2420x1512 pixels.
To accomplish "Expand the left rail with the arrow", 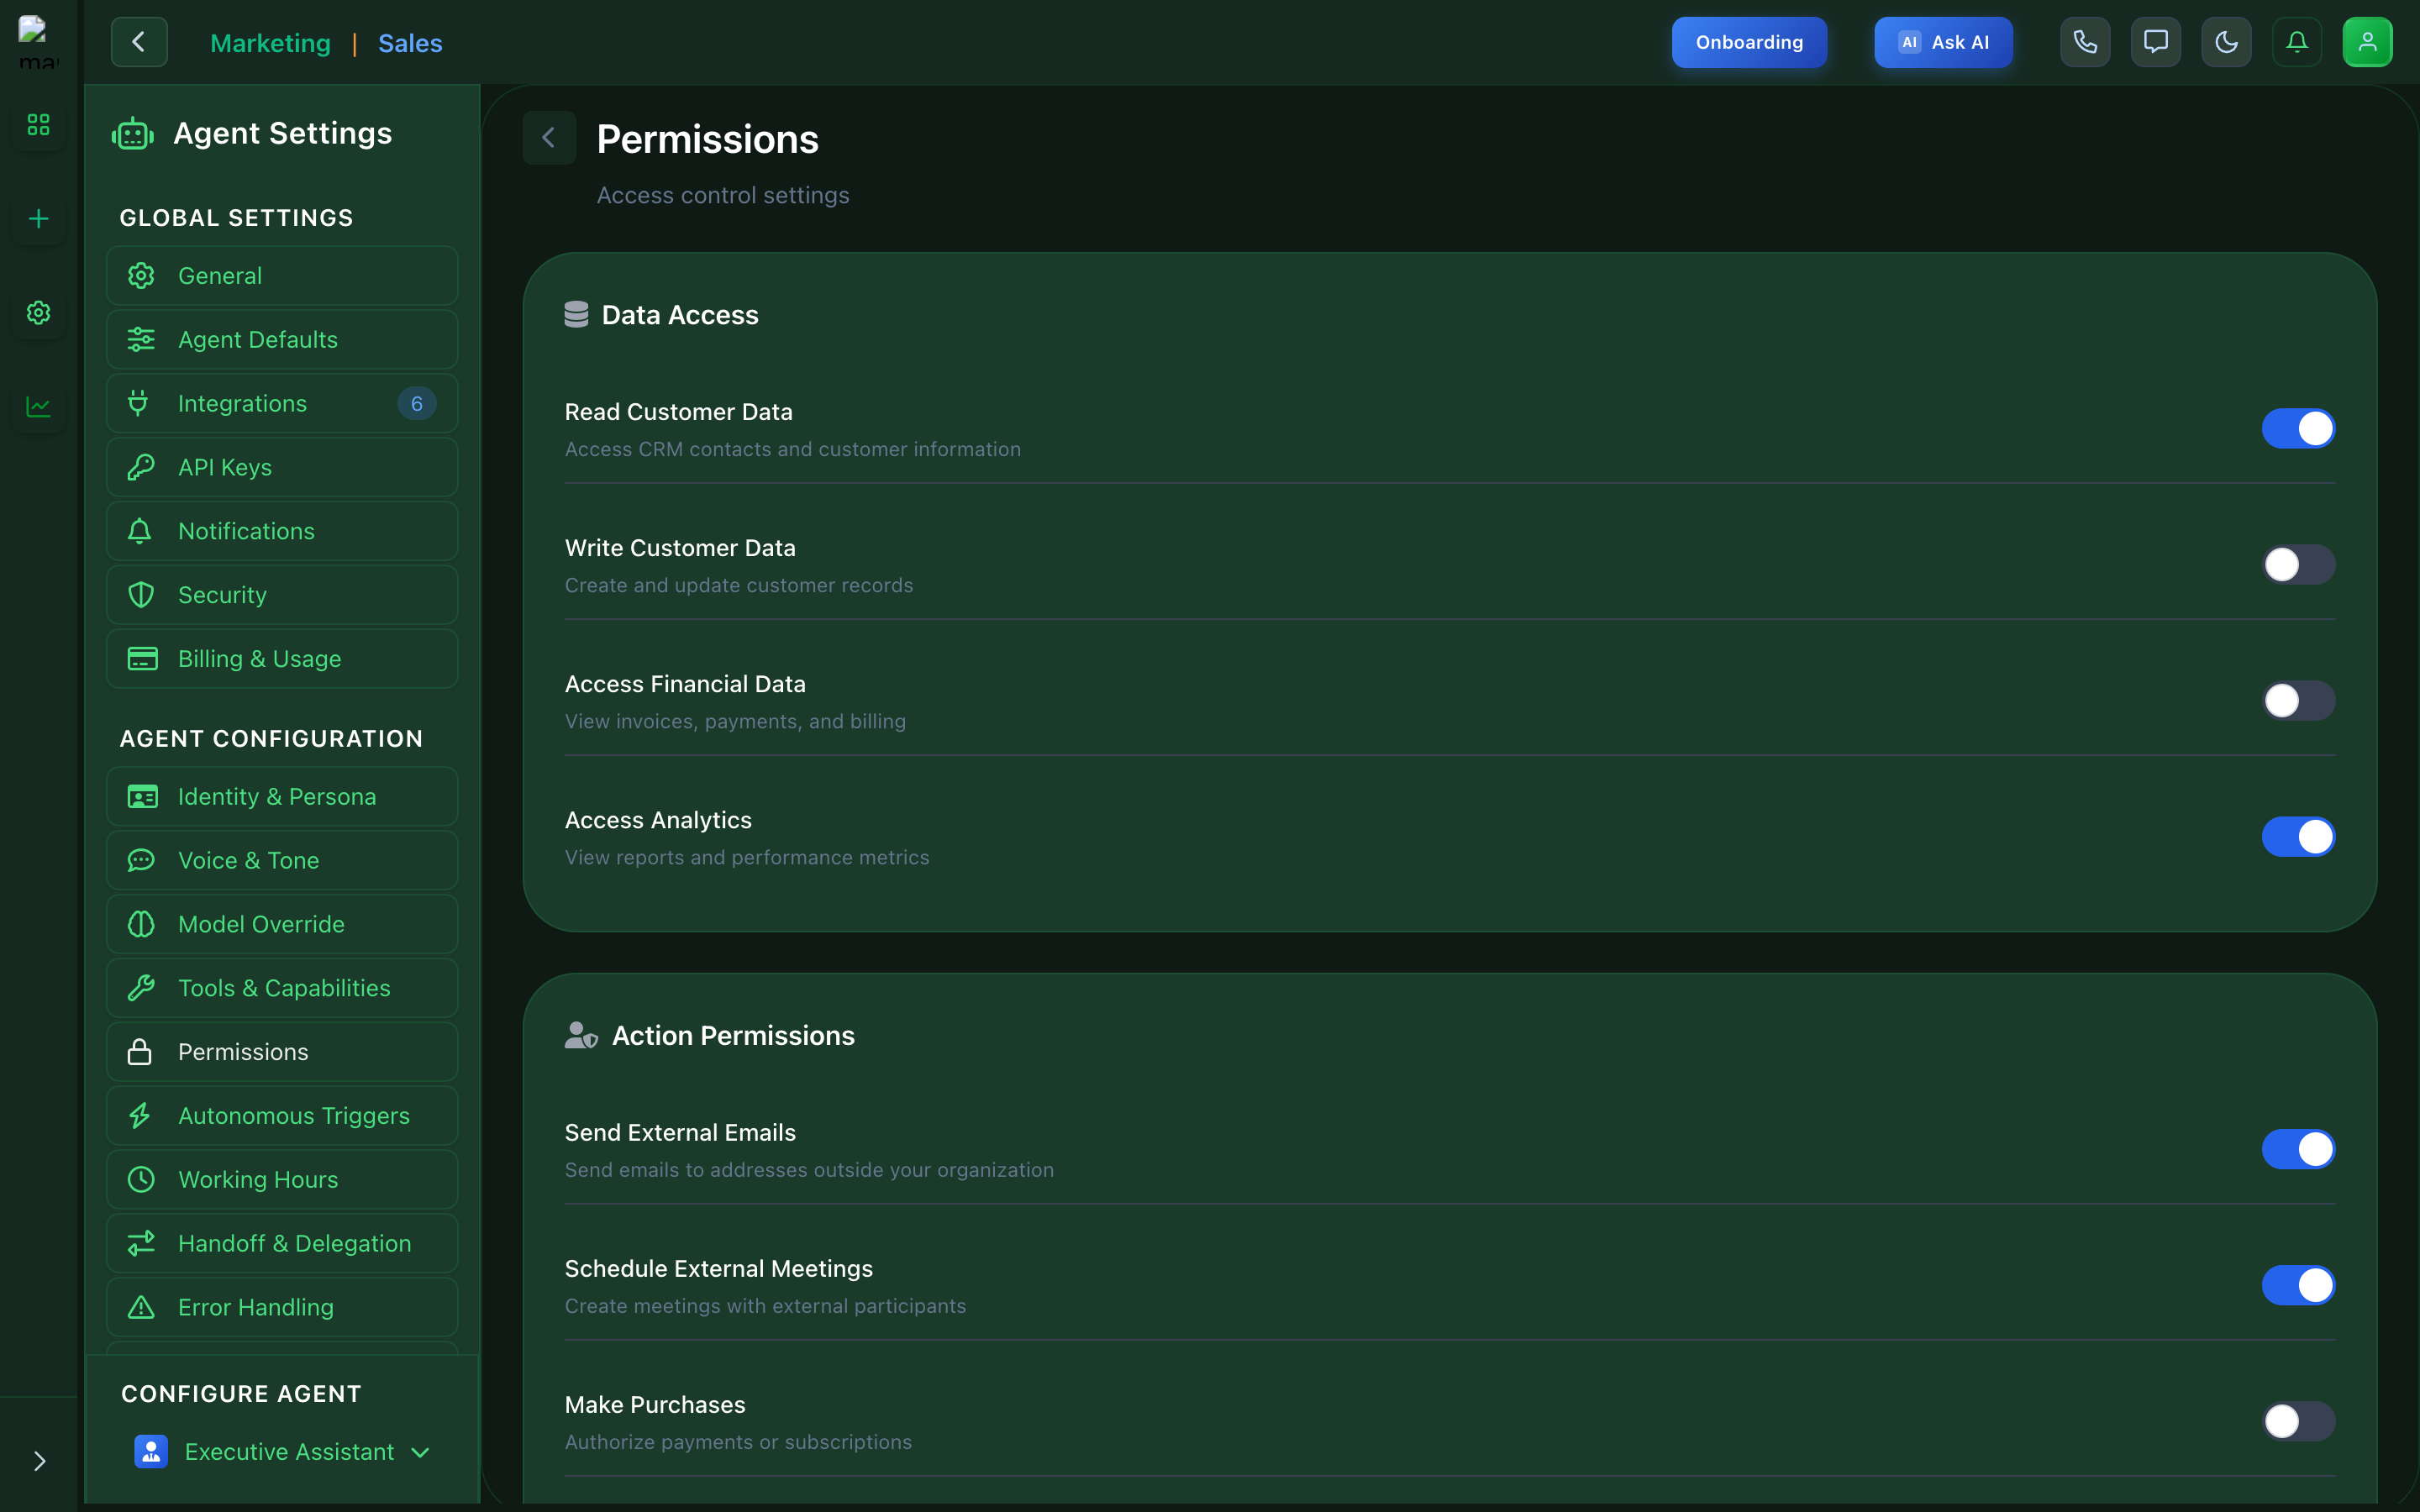I will click(39, 1461).
